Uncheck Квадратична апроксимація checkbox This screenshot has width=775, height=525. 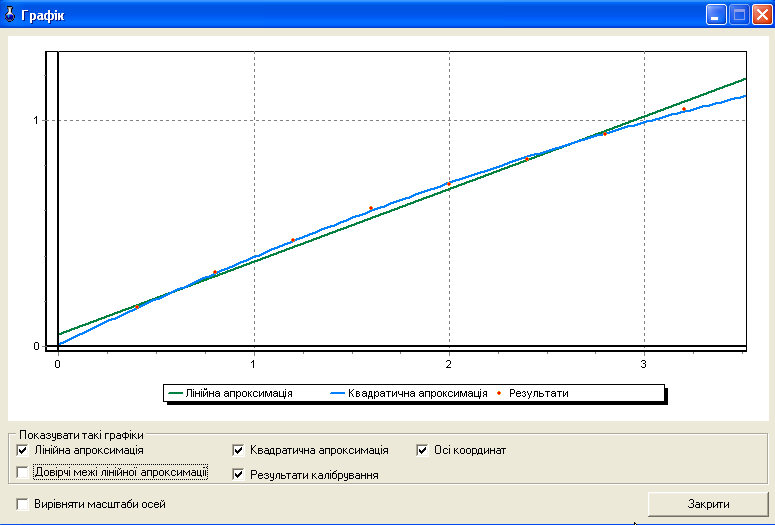point(238,450)
